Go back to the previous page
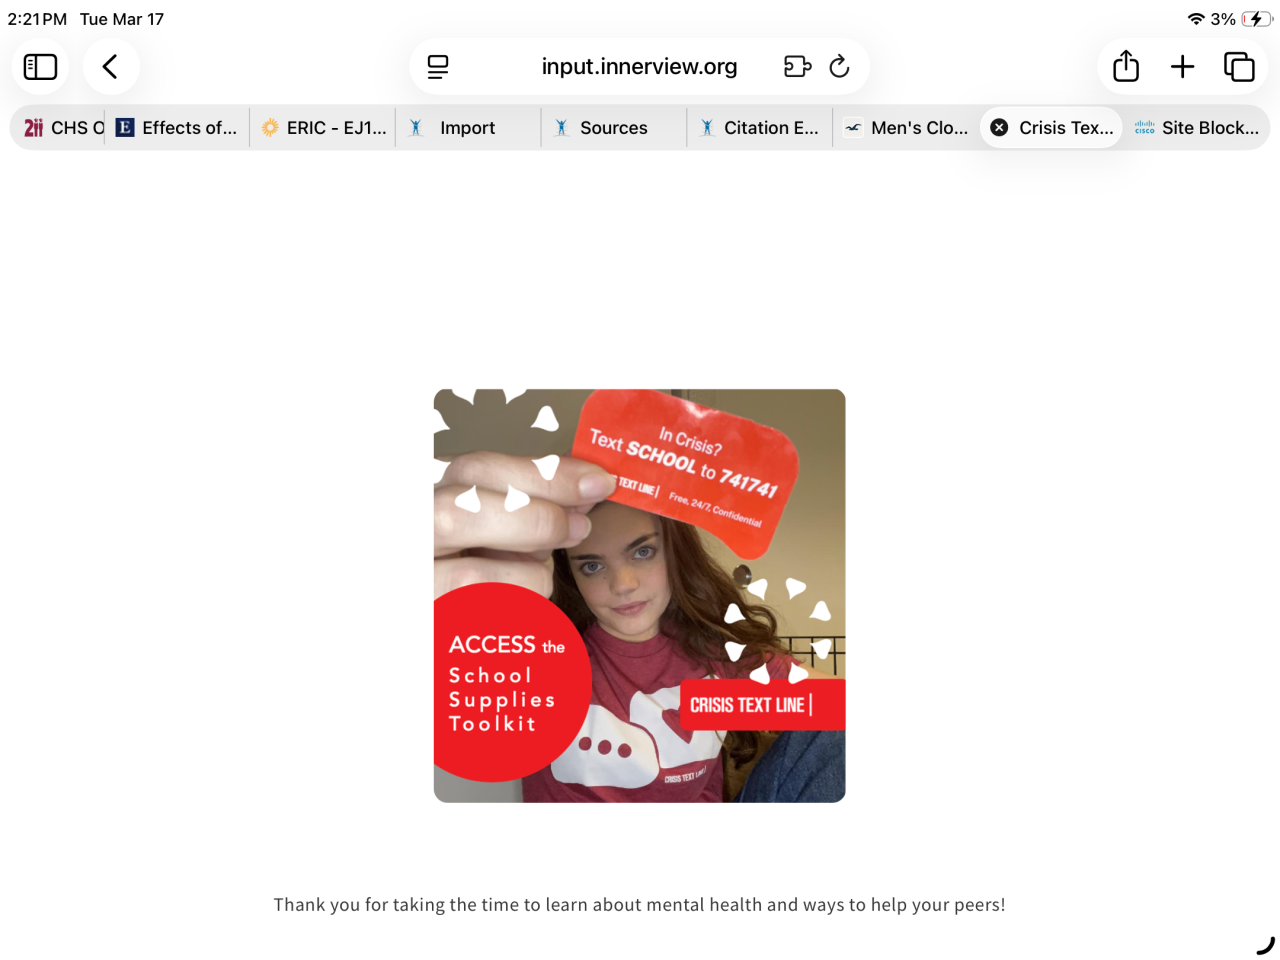Screen dimensions: 1280x960 111,67
